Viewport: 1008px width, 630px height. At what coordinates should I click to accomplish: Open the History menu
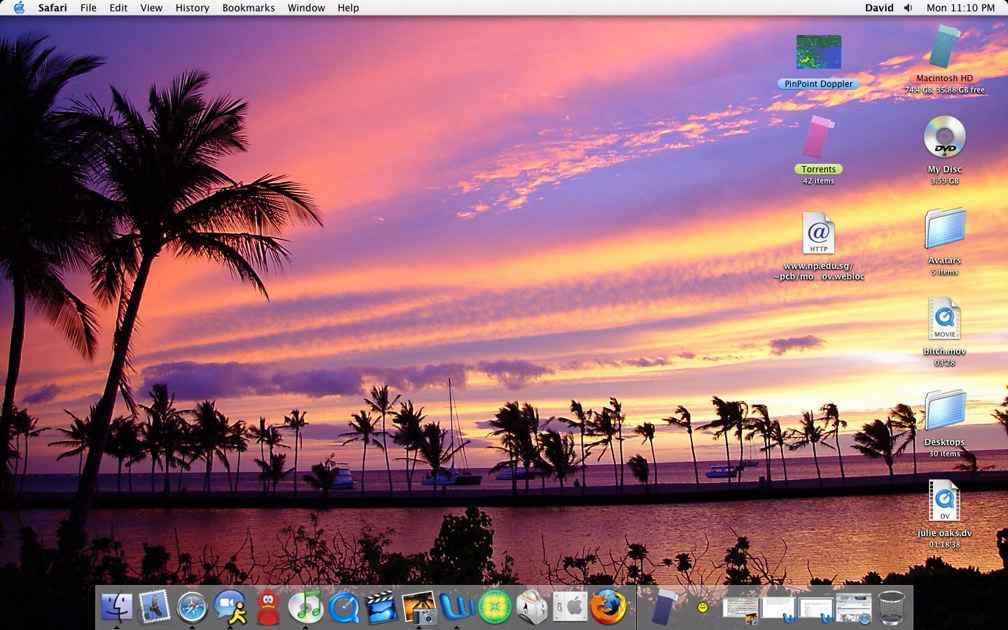pos(192,8)
